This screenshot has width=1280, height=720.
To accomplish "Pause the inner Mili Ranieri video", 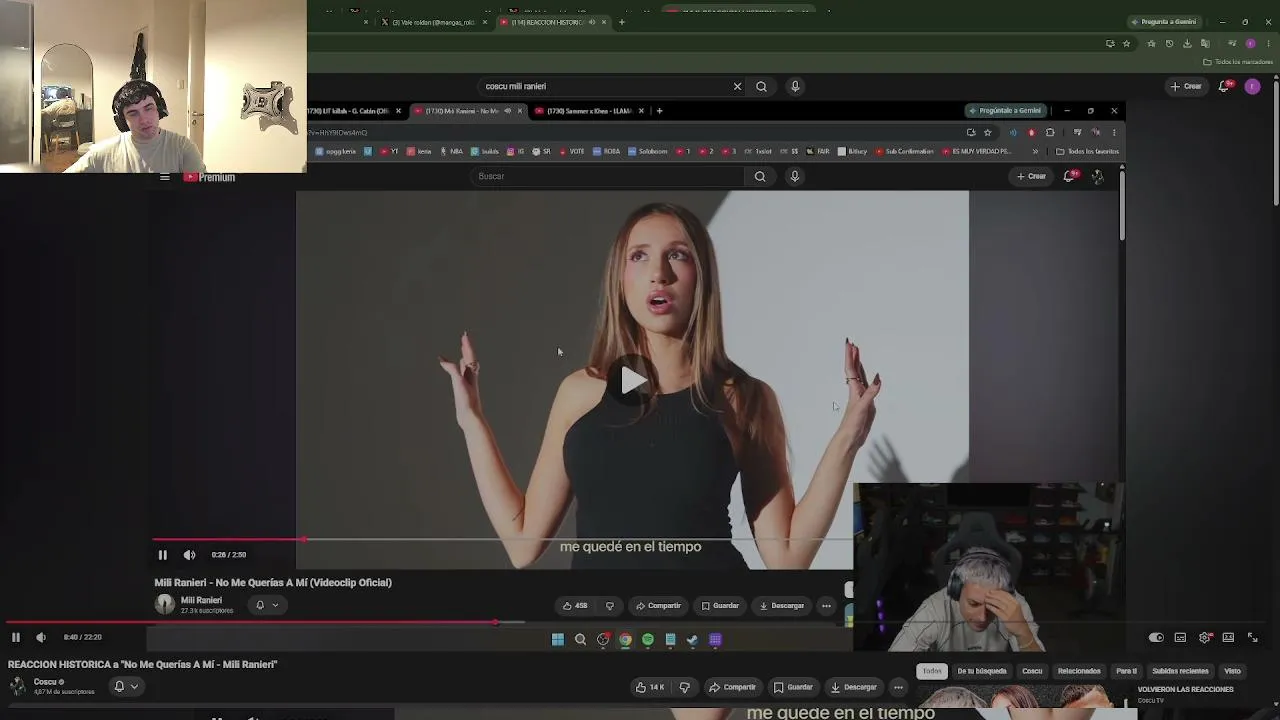I will coord(163,555).
